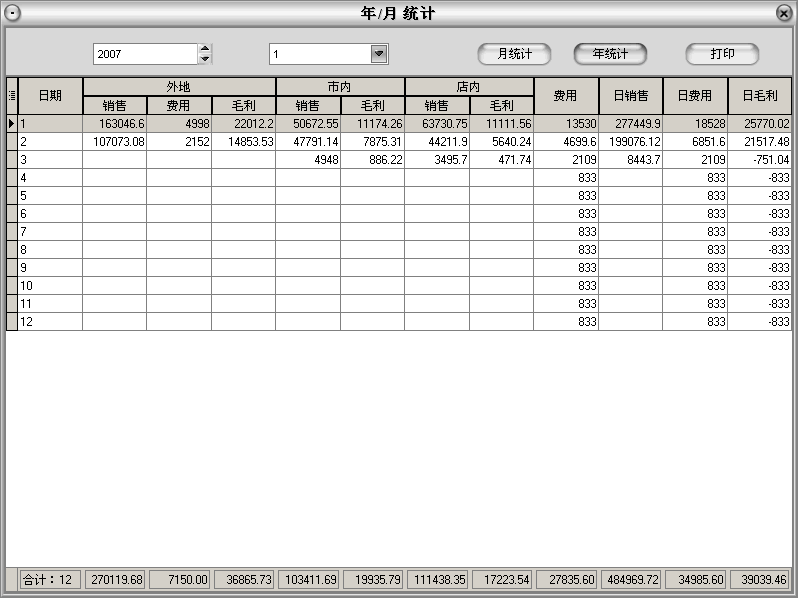Click the 市内 销售 column header
Viewport: 798px width, 598px height.
pos(308,105)
